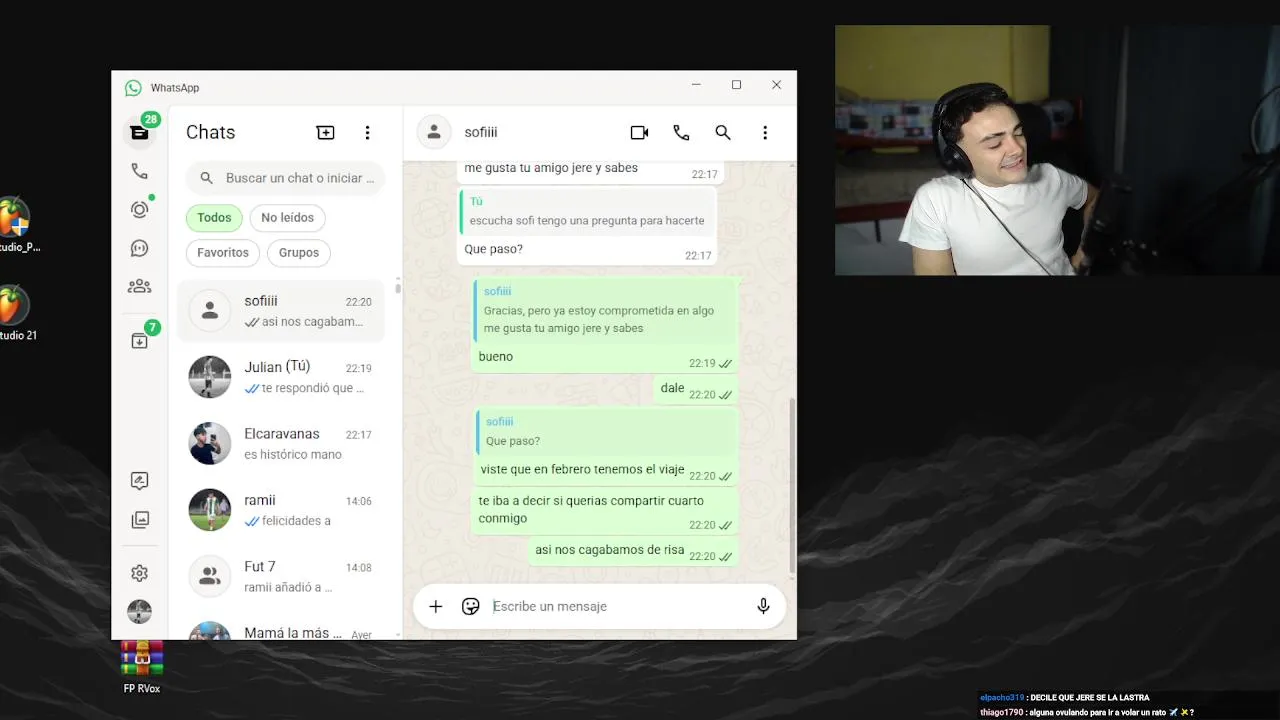Open the Status updates icon
The image size is (1280, 720).
pyautogui.click(x=139, y=209)
